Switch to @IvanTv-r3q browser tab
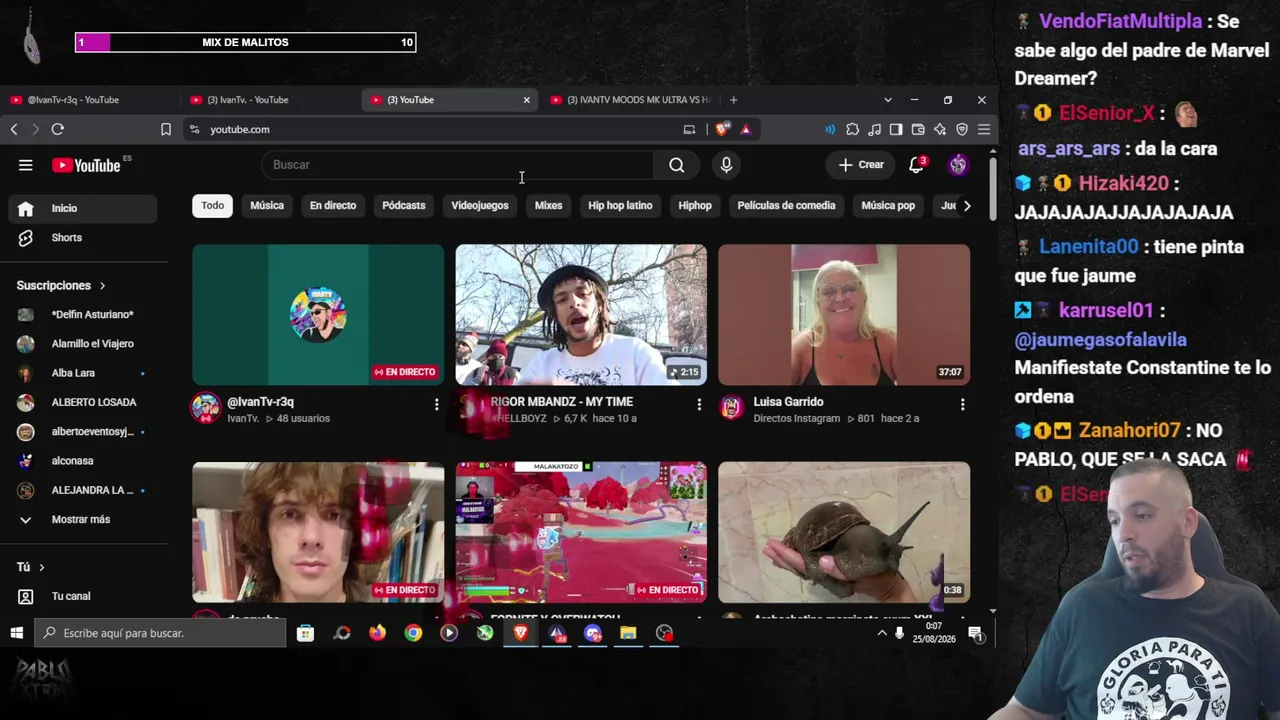This screenshot has height=720, width=1280. click(x=90, y=100)
